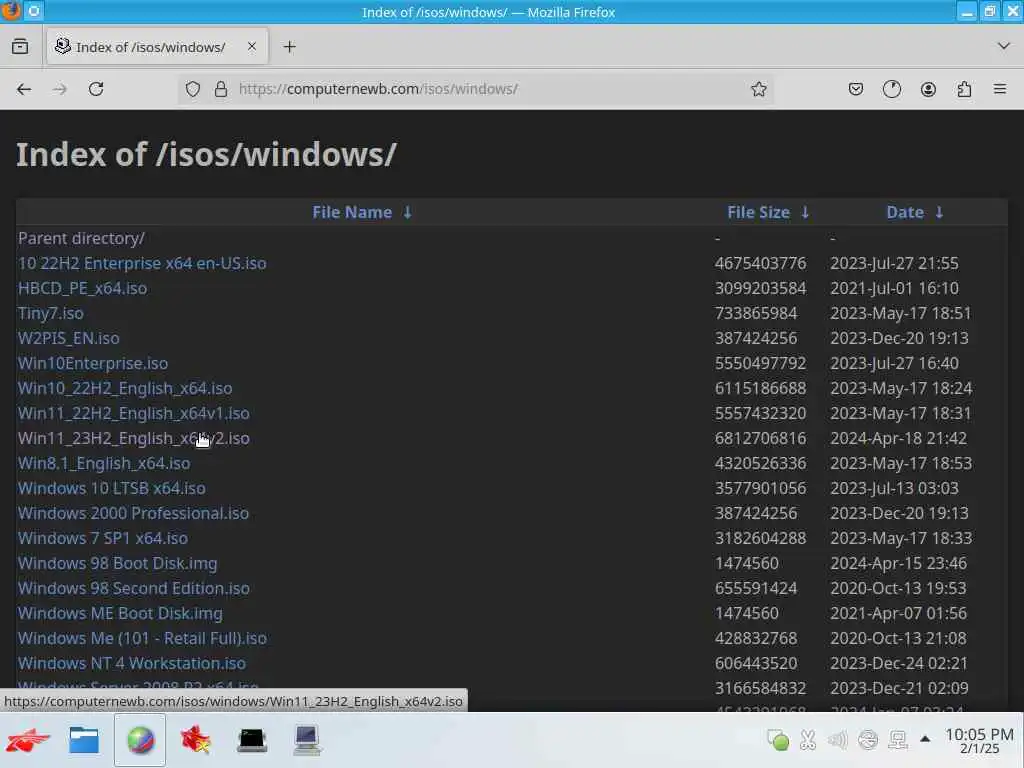Click the sort arrow beside Date
Viewport: 1024px width, 768px height.
939,212
